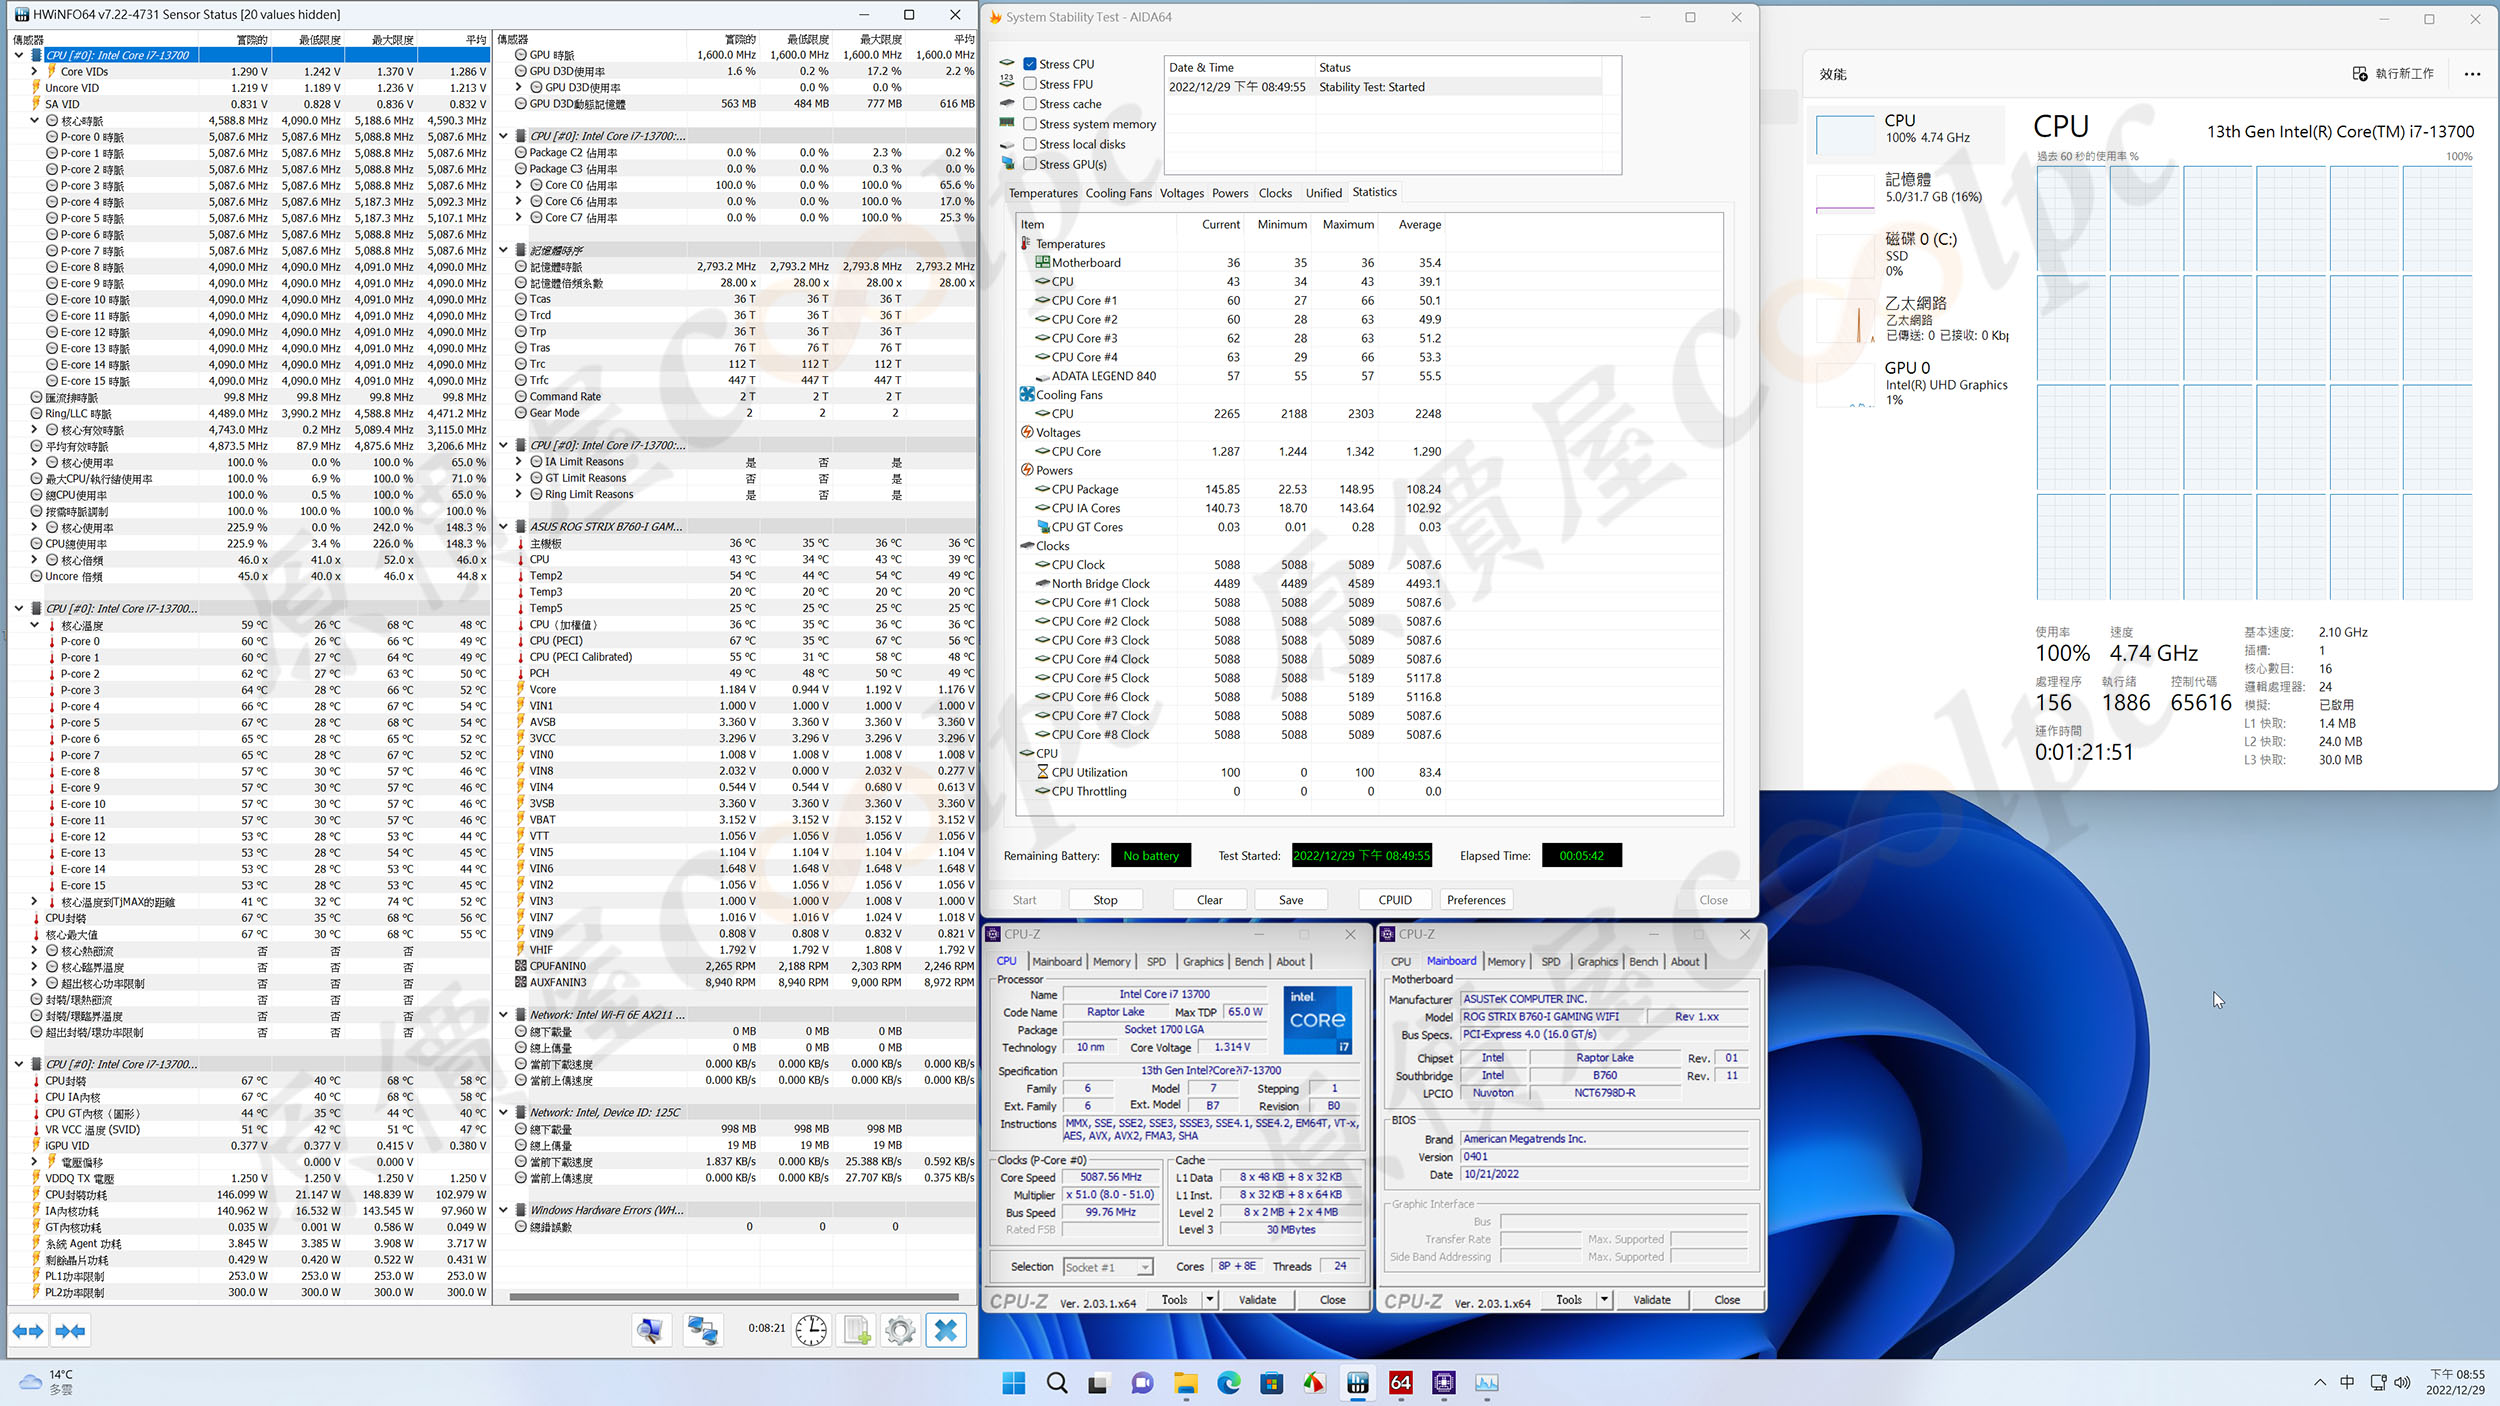Viewport: 2500px width, 1406px height.
Task: Click Stop button in AIDA64 stability test
Action: (x=1105, y=900)
